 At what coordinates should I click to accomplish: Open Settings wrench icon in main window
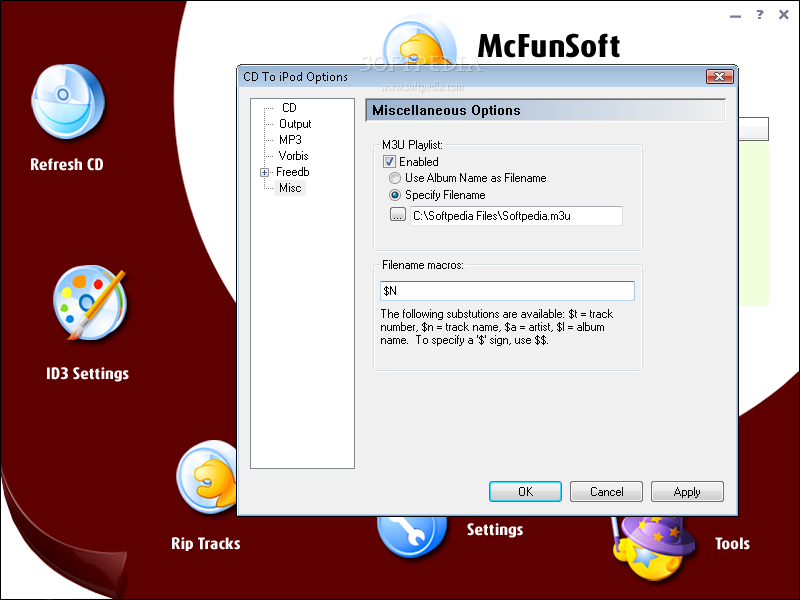[412, 537]
